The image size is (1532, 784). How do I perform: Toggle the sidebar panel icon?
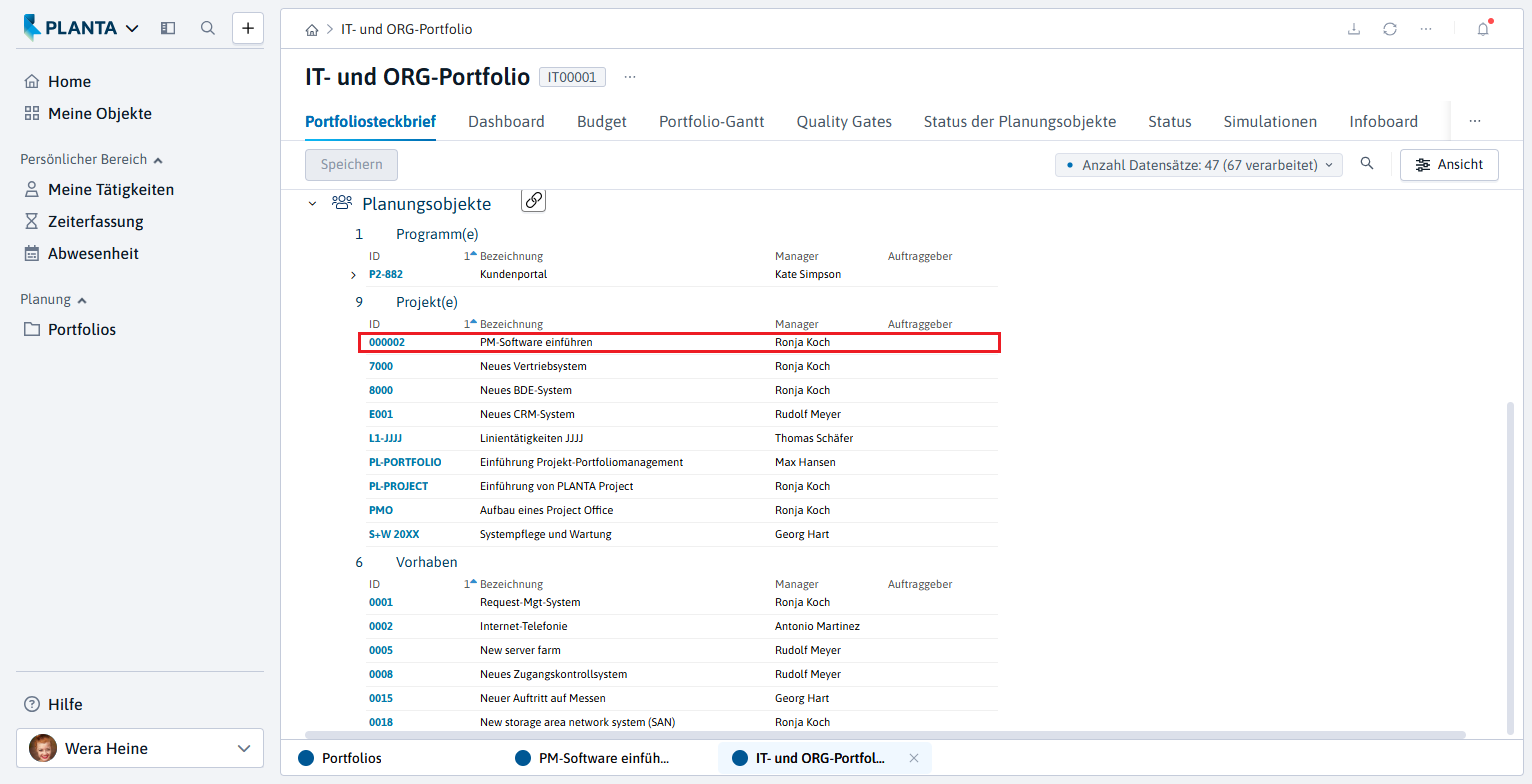[168, 28]
